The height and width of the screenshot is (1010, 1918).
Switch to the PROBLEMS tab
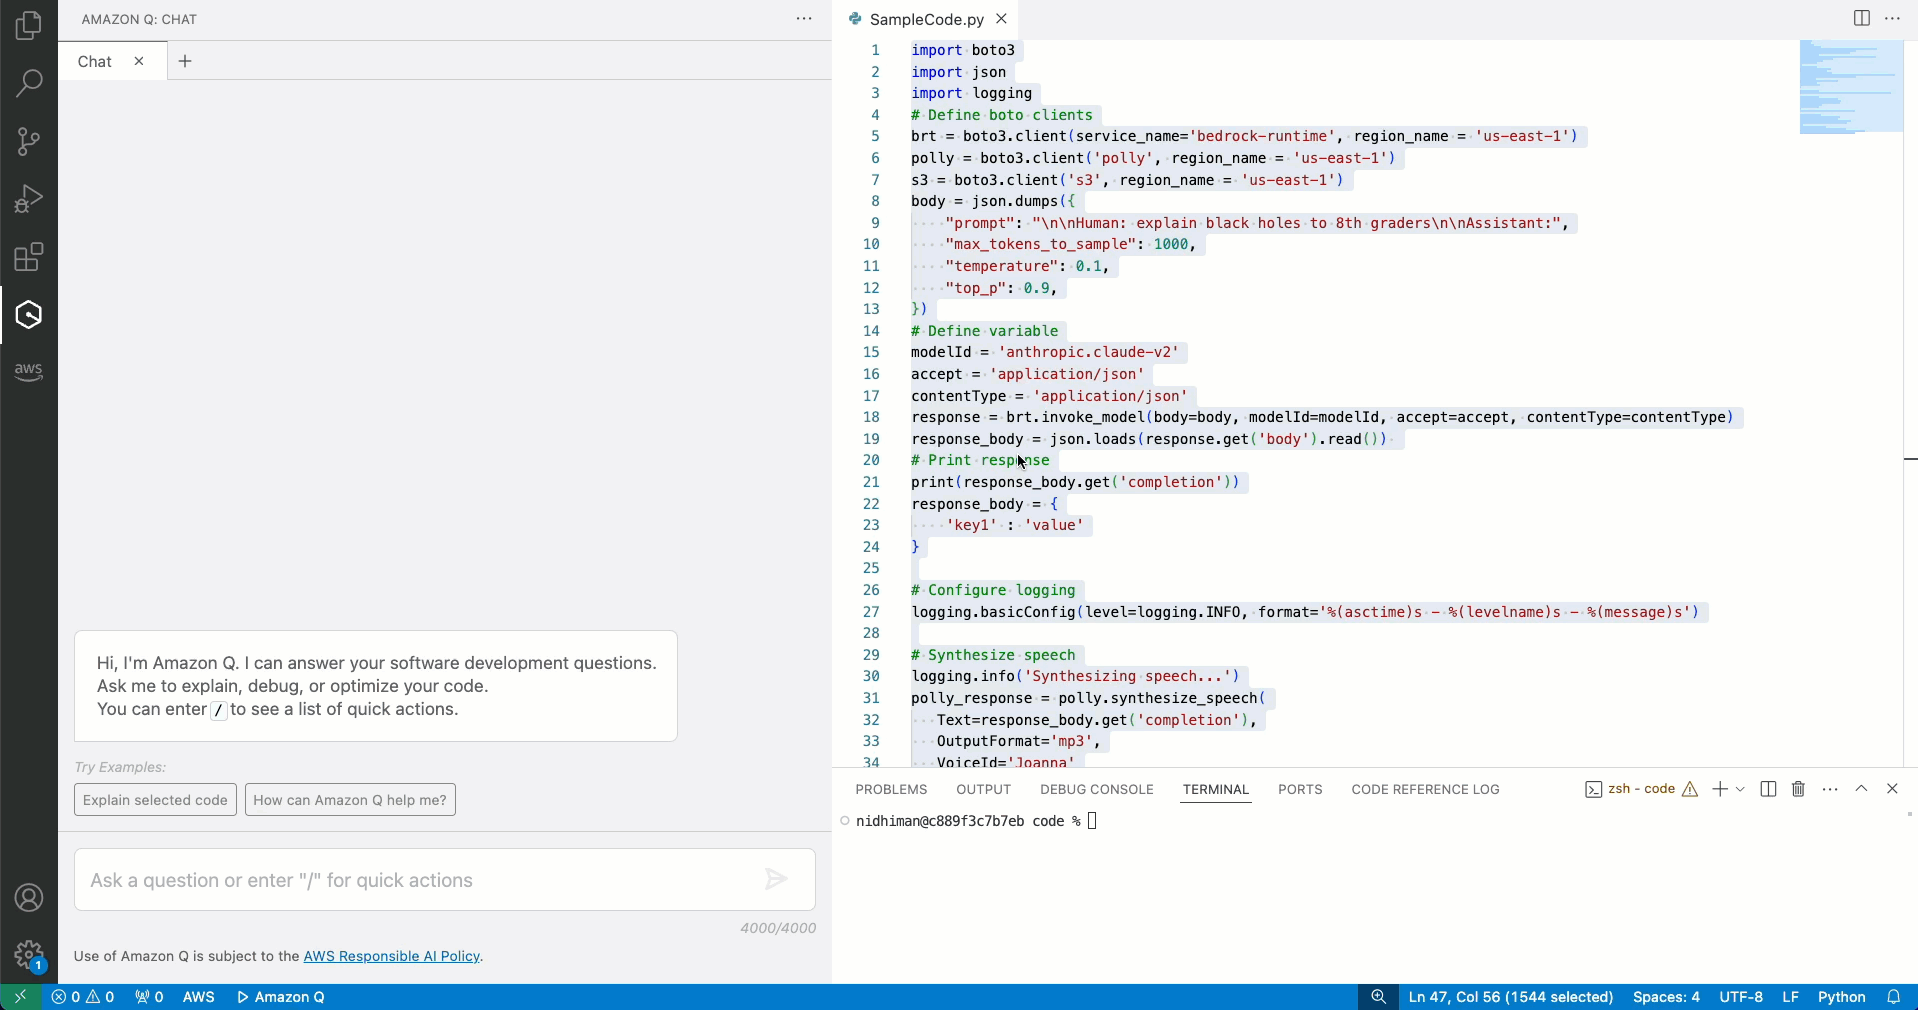pyautogui.click(x=891, y=789)
